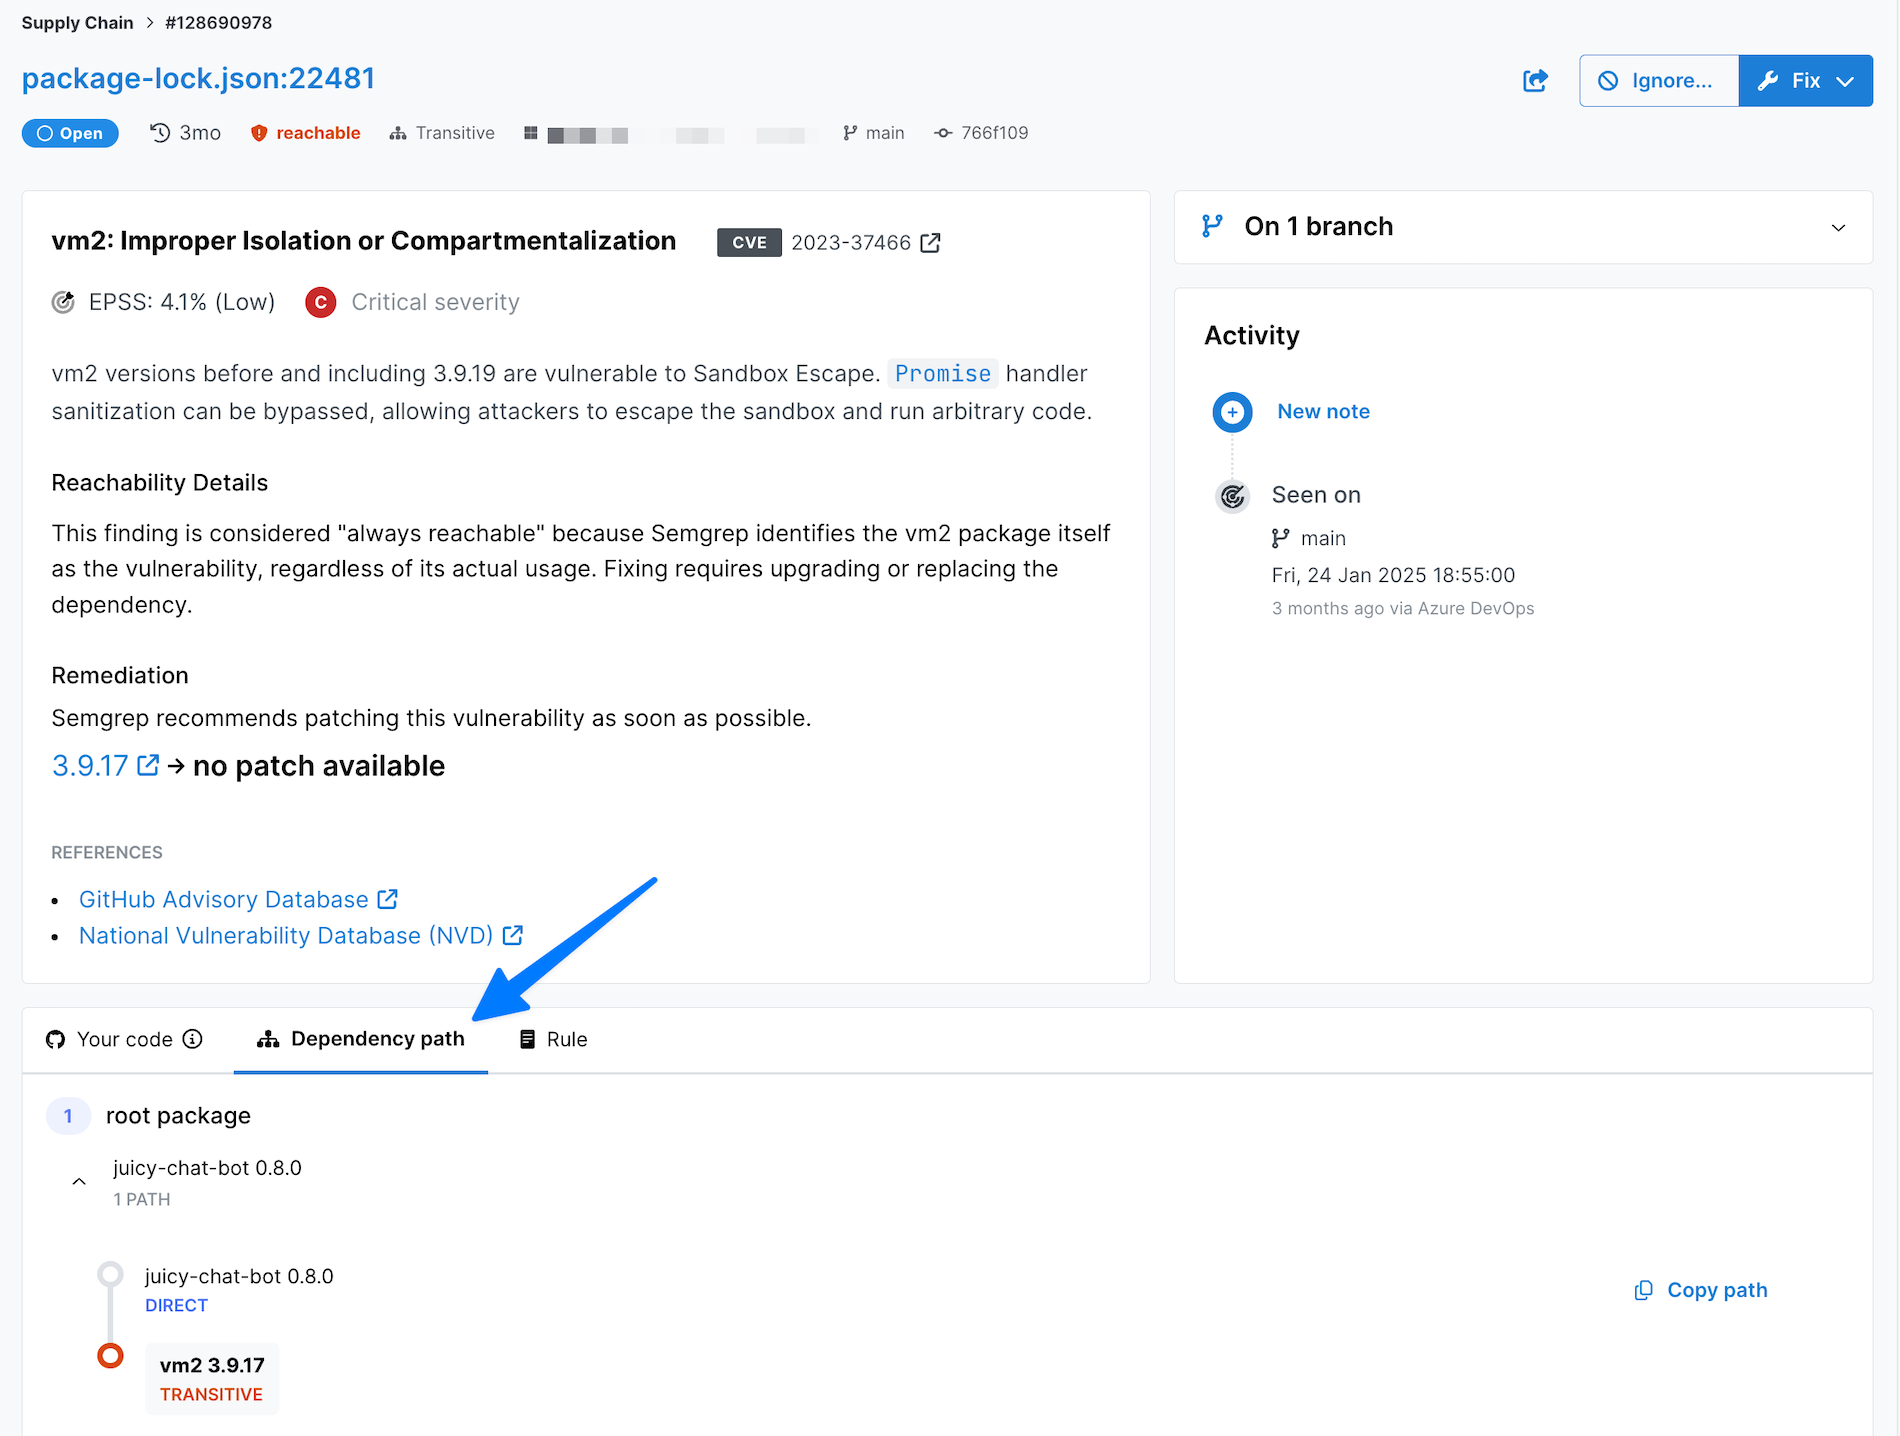Image resolution: width=1900 pixels, height=1436 pixels.
Task: Click the commit hash 766f109
Action: click(994, 133)
